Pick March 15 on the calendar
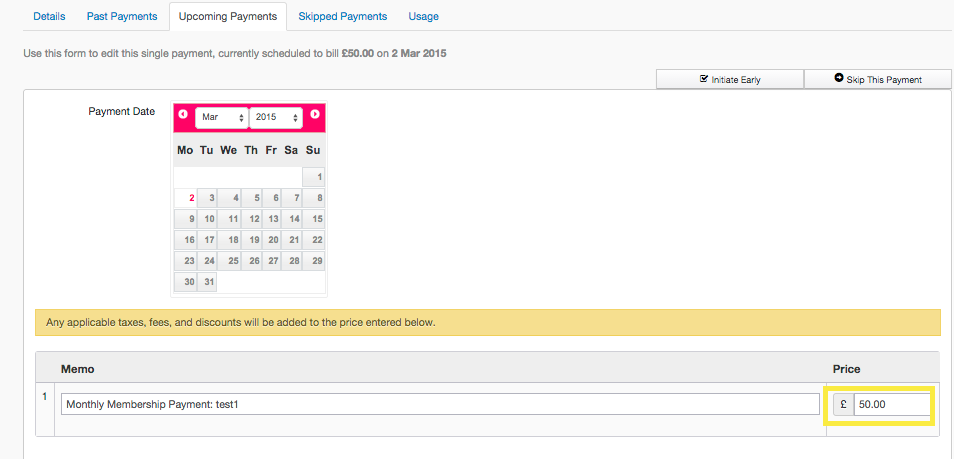 click(314, 219)
